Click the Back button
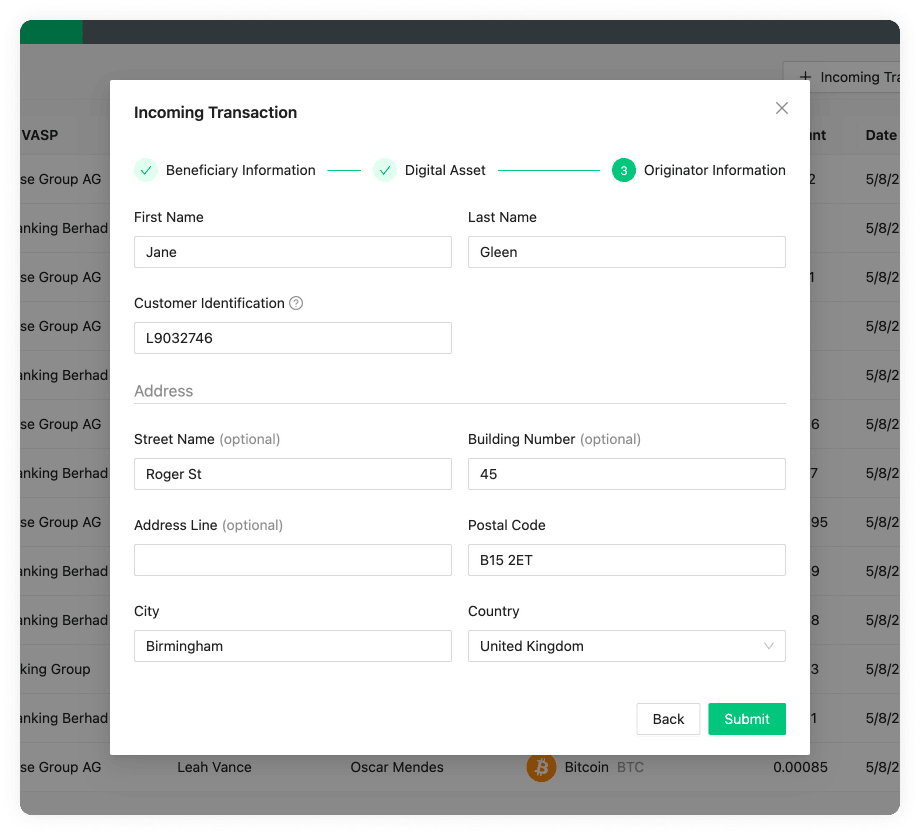The width and height of the screenshot is (920, 835). [x=668, y=719]
